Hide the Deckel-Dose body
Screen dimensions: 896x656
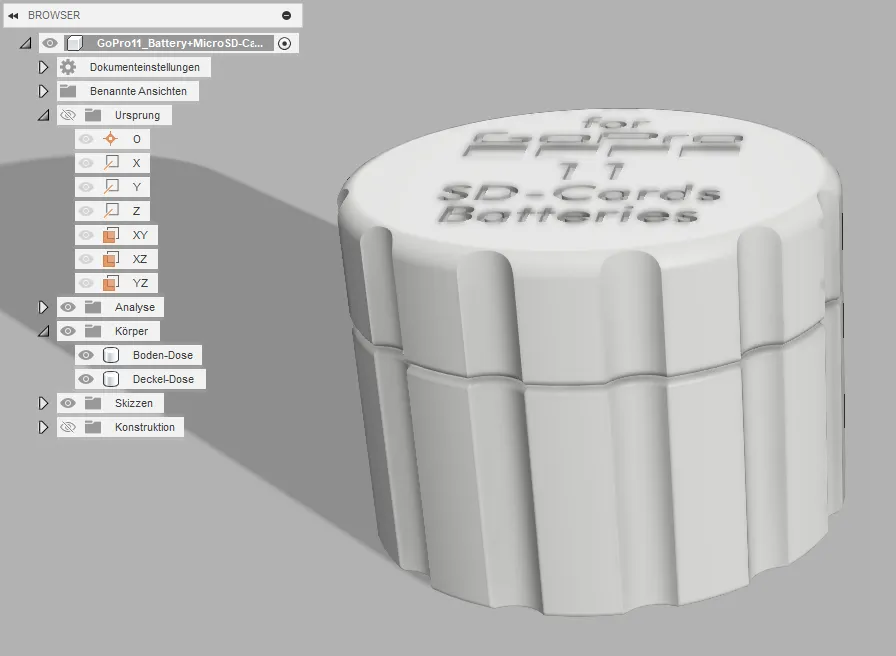click(86, 379)
